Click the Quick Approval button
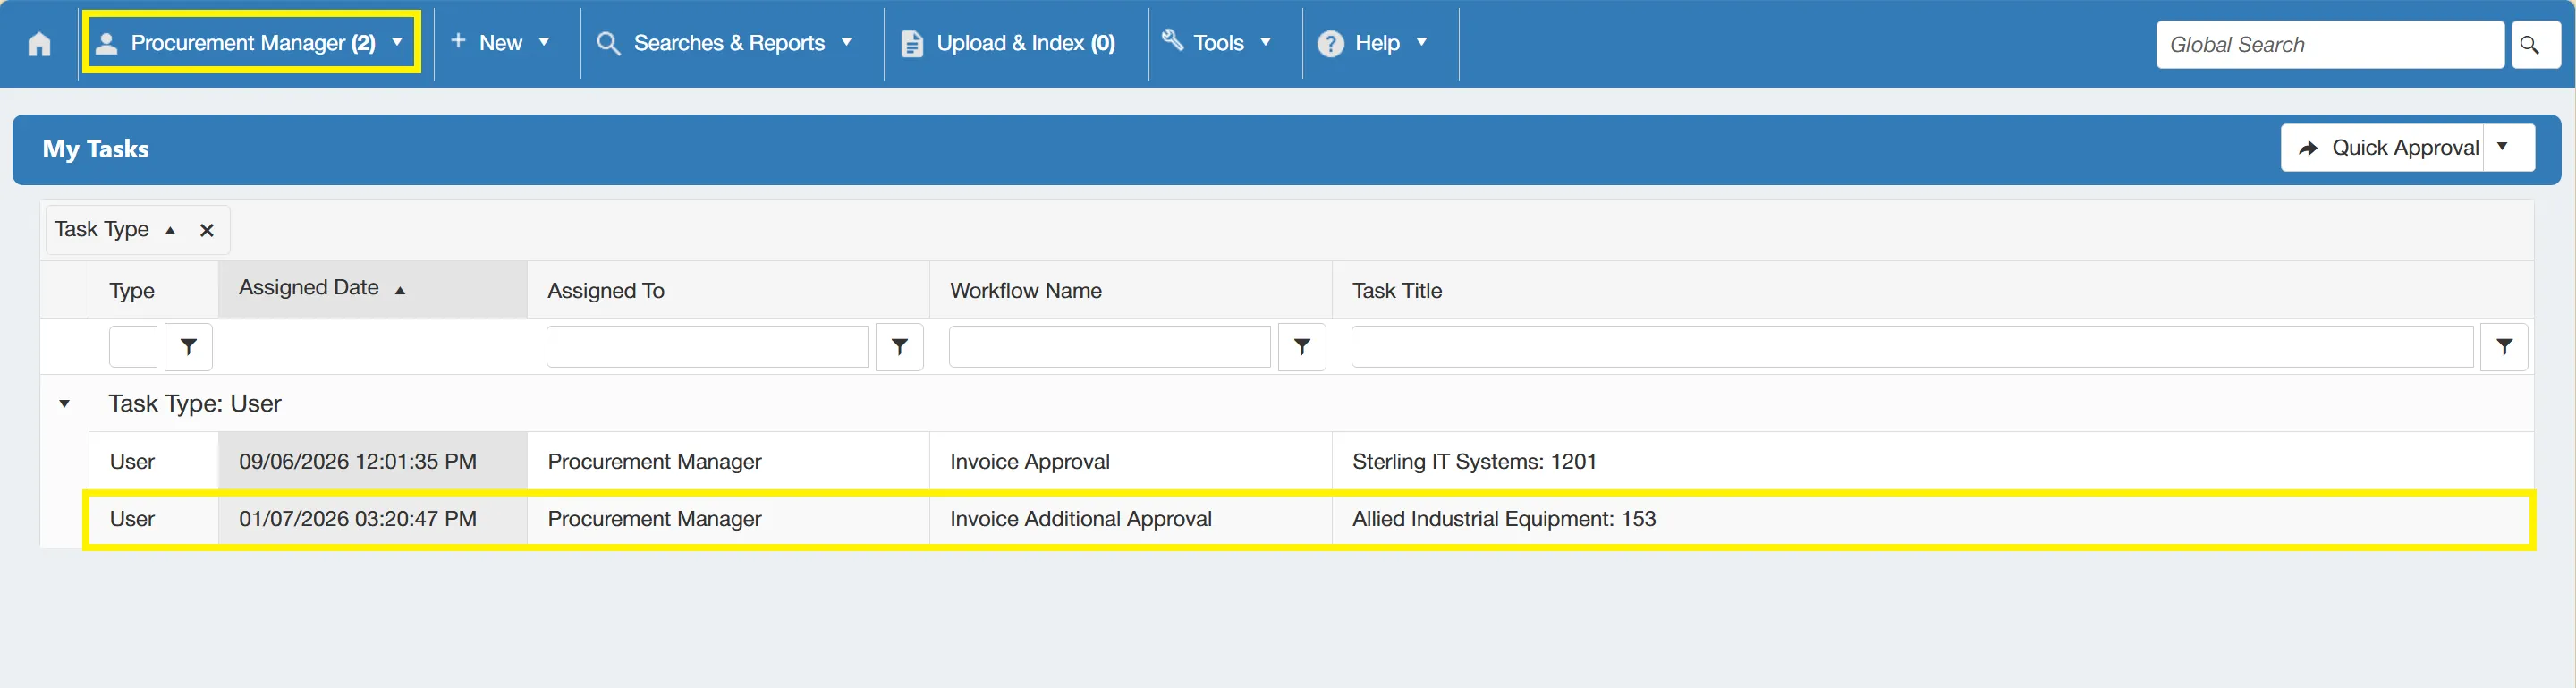The height and width of the screenshot is (688, 2576). [x=2382, y=148]
